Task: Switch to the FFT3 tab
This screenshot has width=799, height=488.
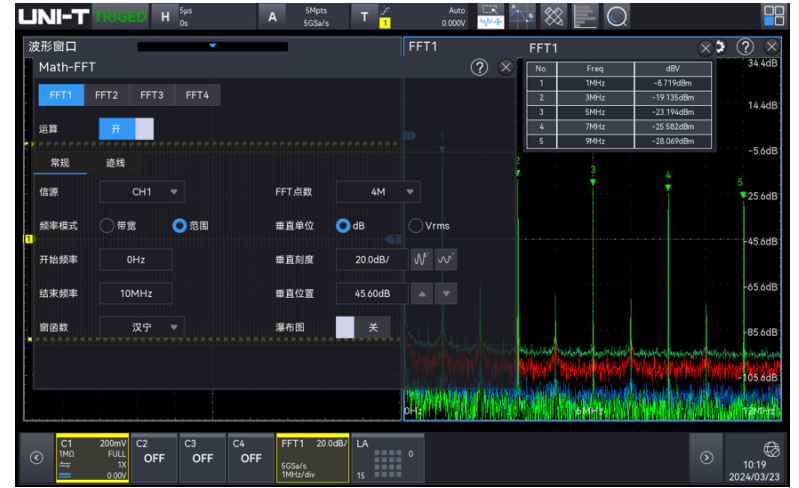Action: [151, 95]
